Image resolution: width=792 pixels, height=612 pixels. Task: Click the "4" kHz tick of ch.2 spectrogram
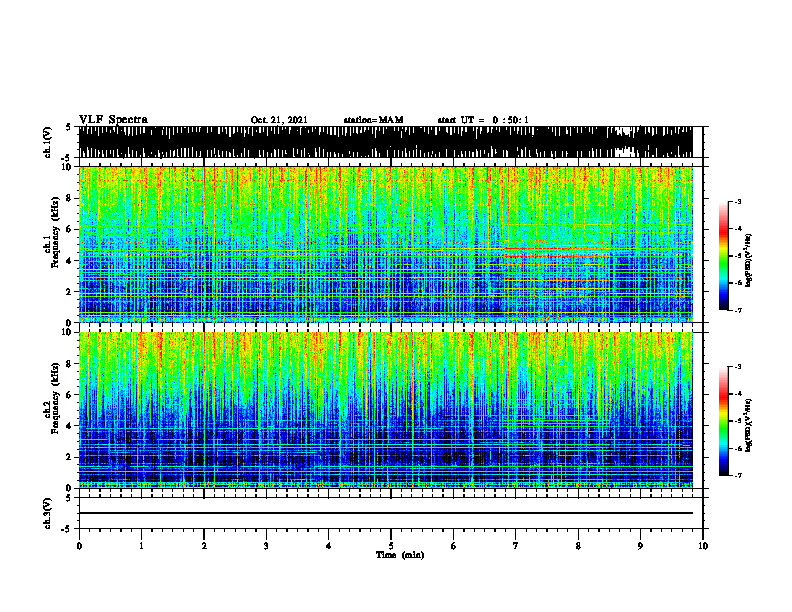click(69, 426)
